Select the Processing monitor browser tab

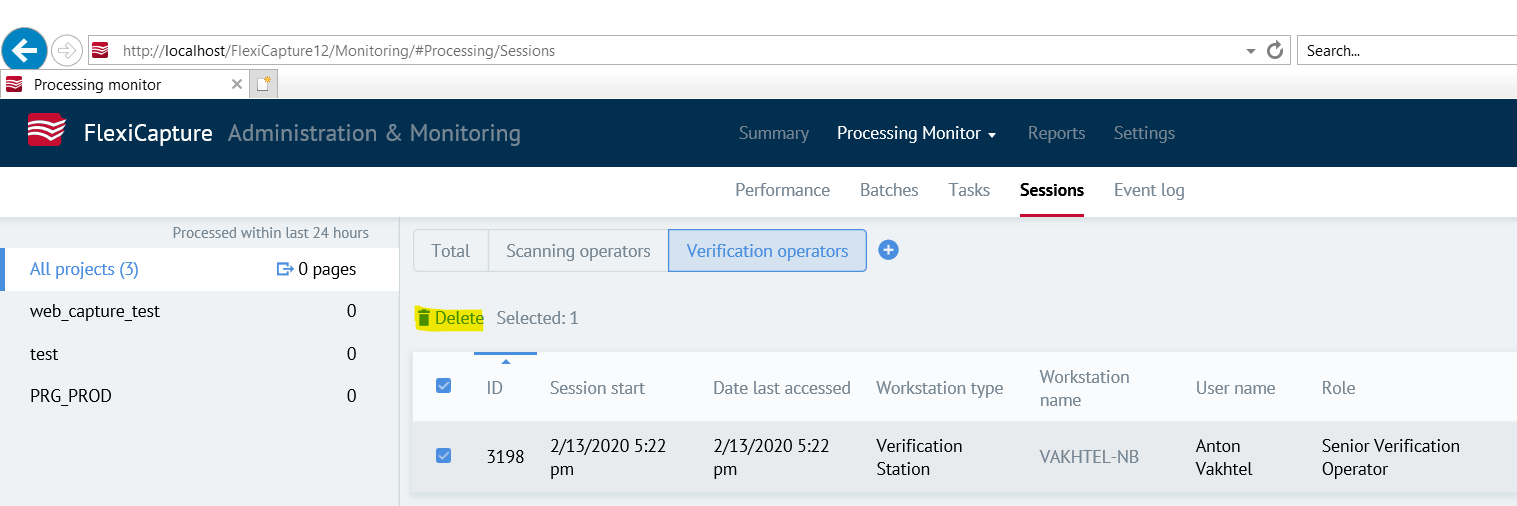[123, 85]
